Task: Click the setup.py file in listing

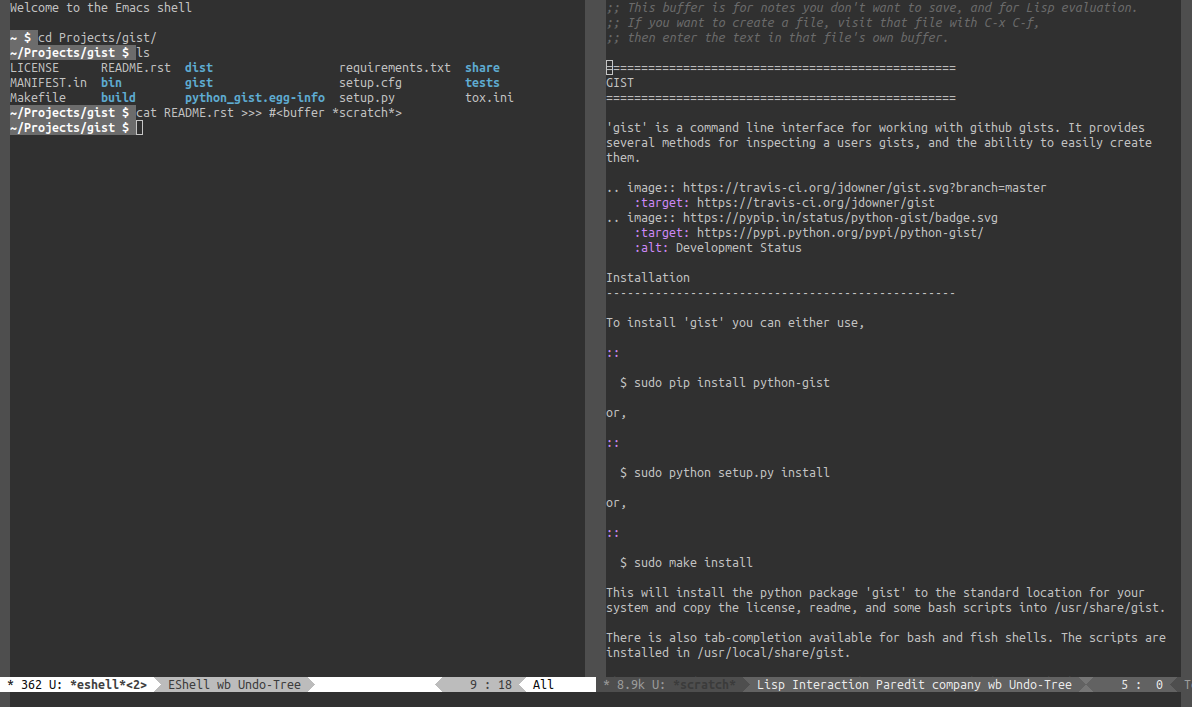Action: point(366,98)
